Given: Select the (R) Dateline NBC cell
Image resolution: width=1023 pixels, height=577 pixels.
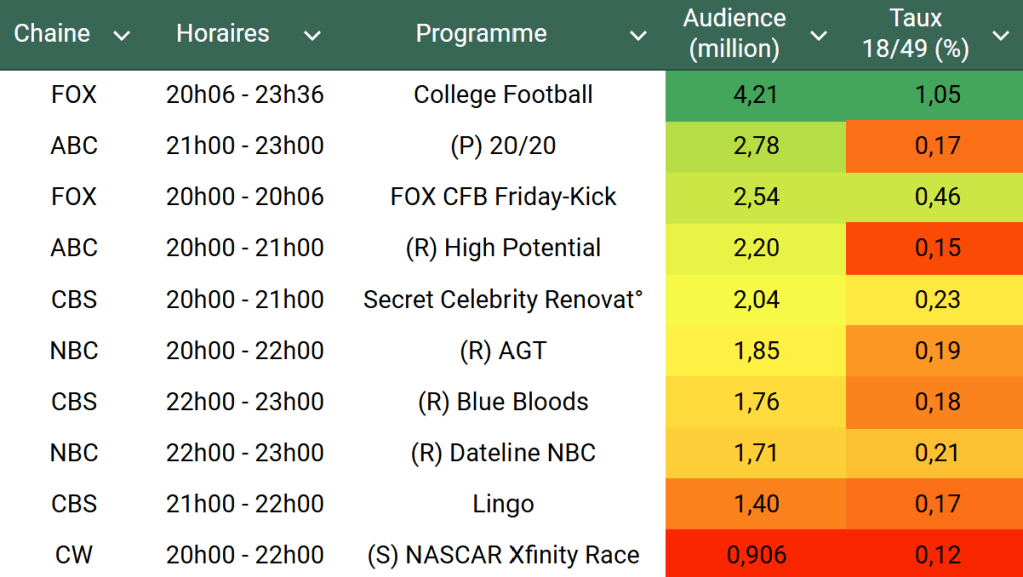Looking at the screenshot, I should (x=503, y=452).
